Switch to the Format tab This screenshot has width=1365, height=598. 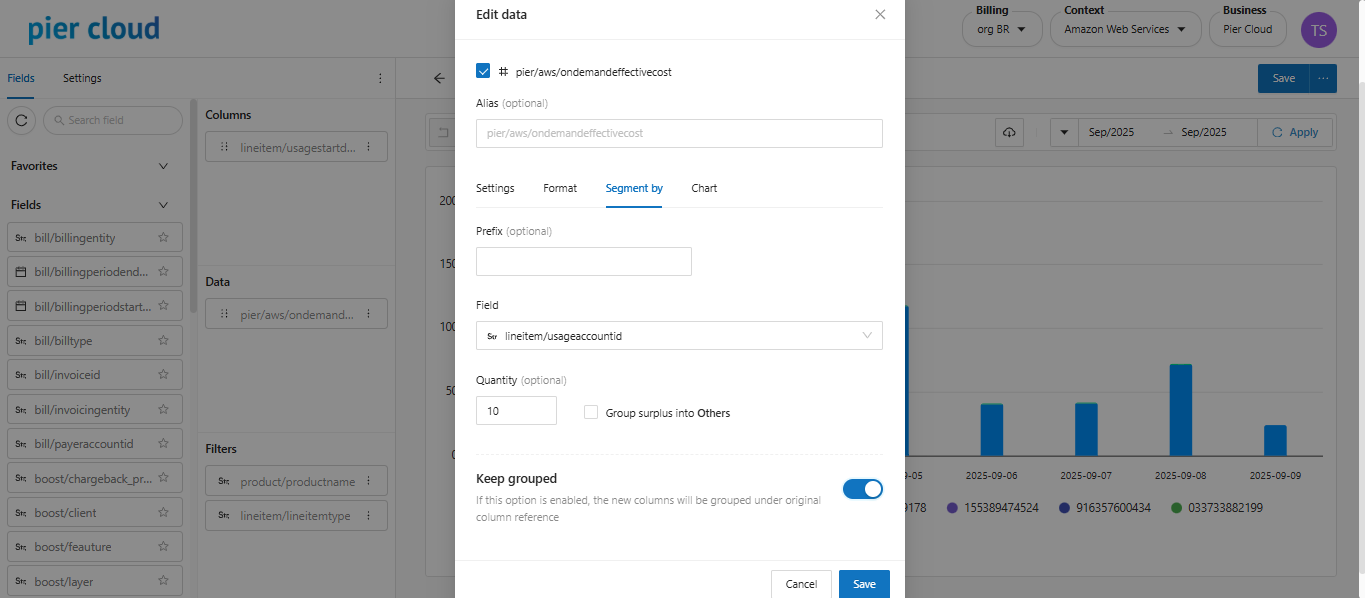click(x=560, y=188)
